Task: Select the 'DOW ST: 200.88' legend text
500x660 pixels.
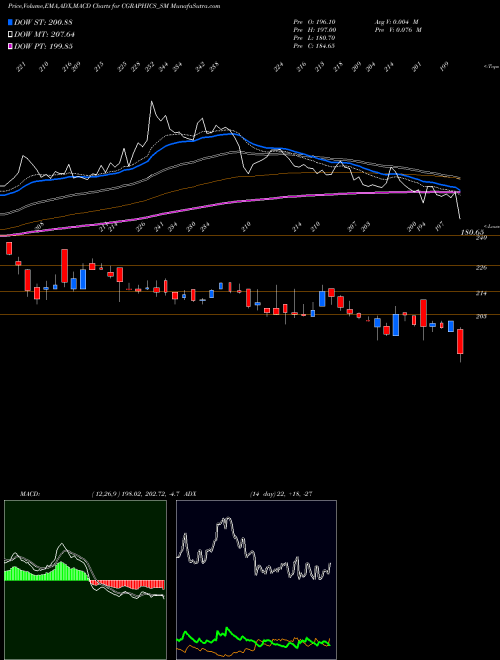Action: [x=43, y=22]
